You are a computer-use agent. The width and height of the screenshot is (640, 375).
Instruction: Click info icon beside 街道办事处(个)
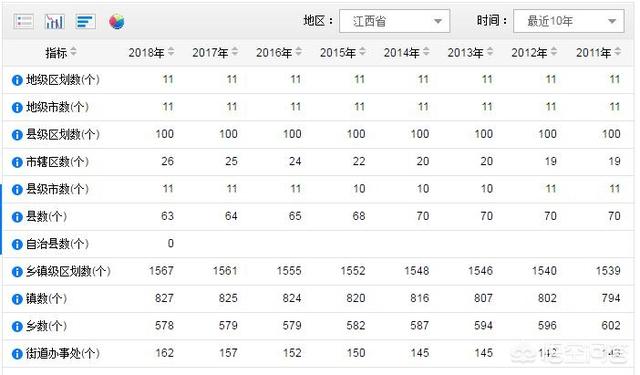(17, 354)
